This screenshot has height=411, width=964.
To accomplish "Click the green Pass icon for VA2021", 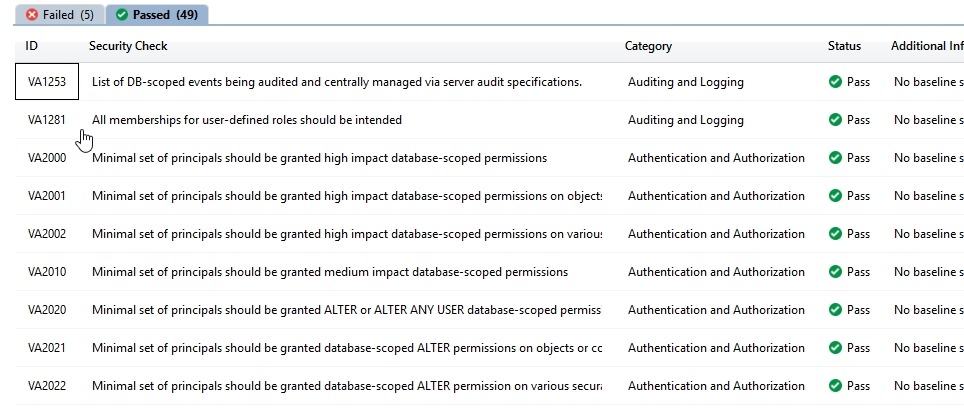I will coord(835,348).
